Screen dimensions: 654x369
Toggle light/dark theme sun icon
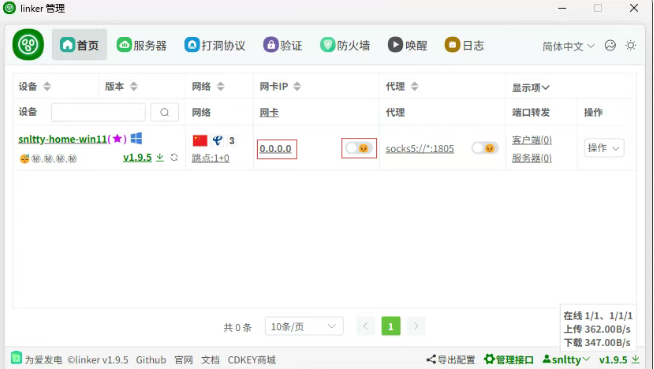(x=631, y=45)
